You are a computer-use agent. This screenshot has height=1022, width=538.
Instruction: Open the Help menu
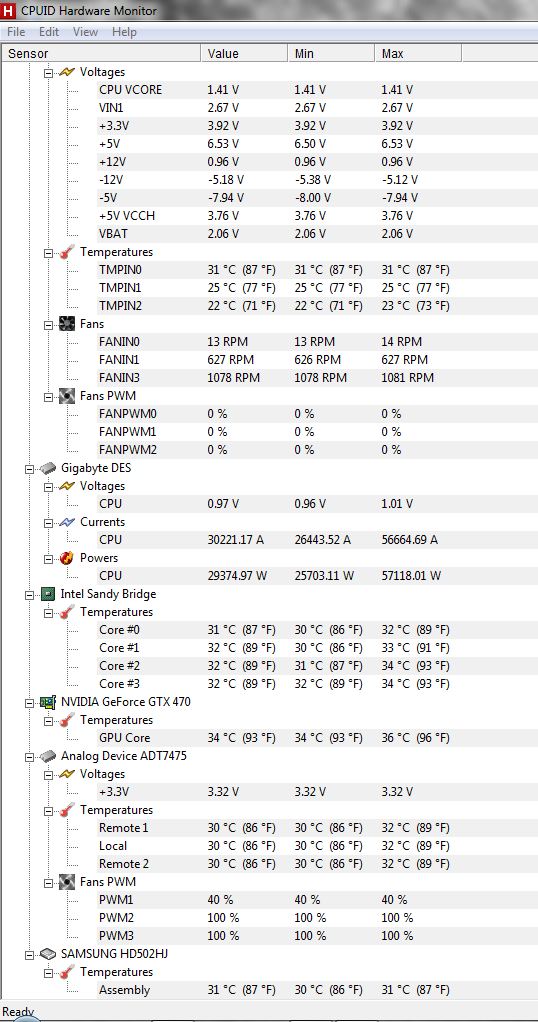click(124, 31)
